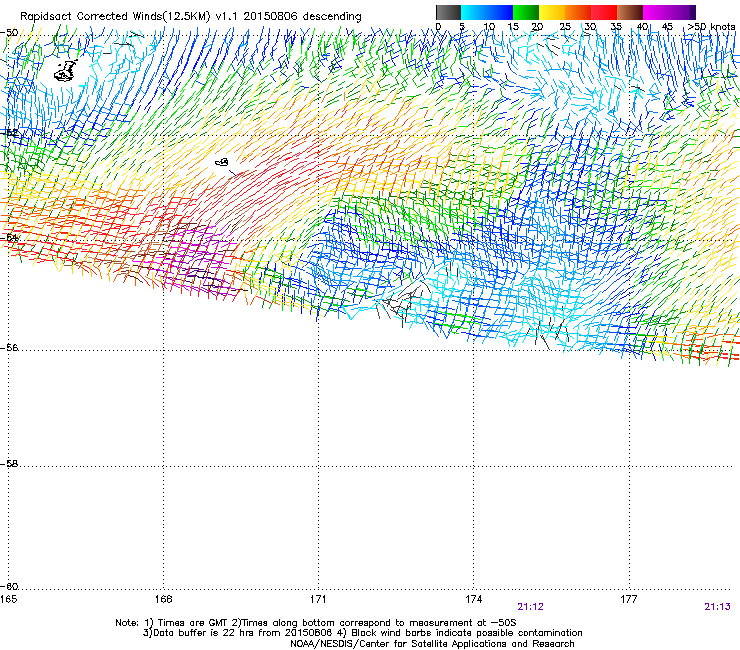Click the '40' legend scale label

pyautogui.click(x=642, y=27)
